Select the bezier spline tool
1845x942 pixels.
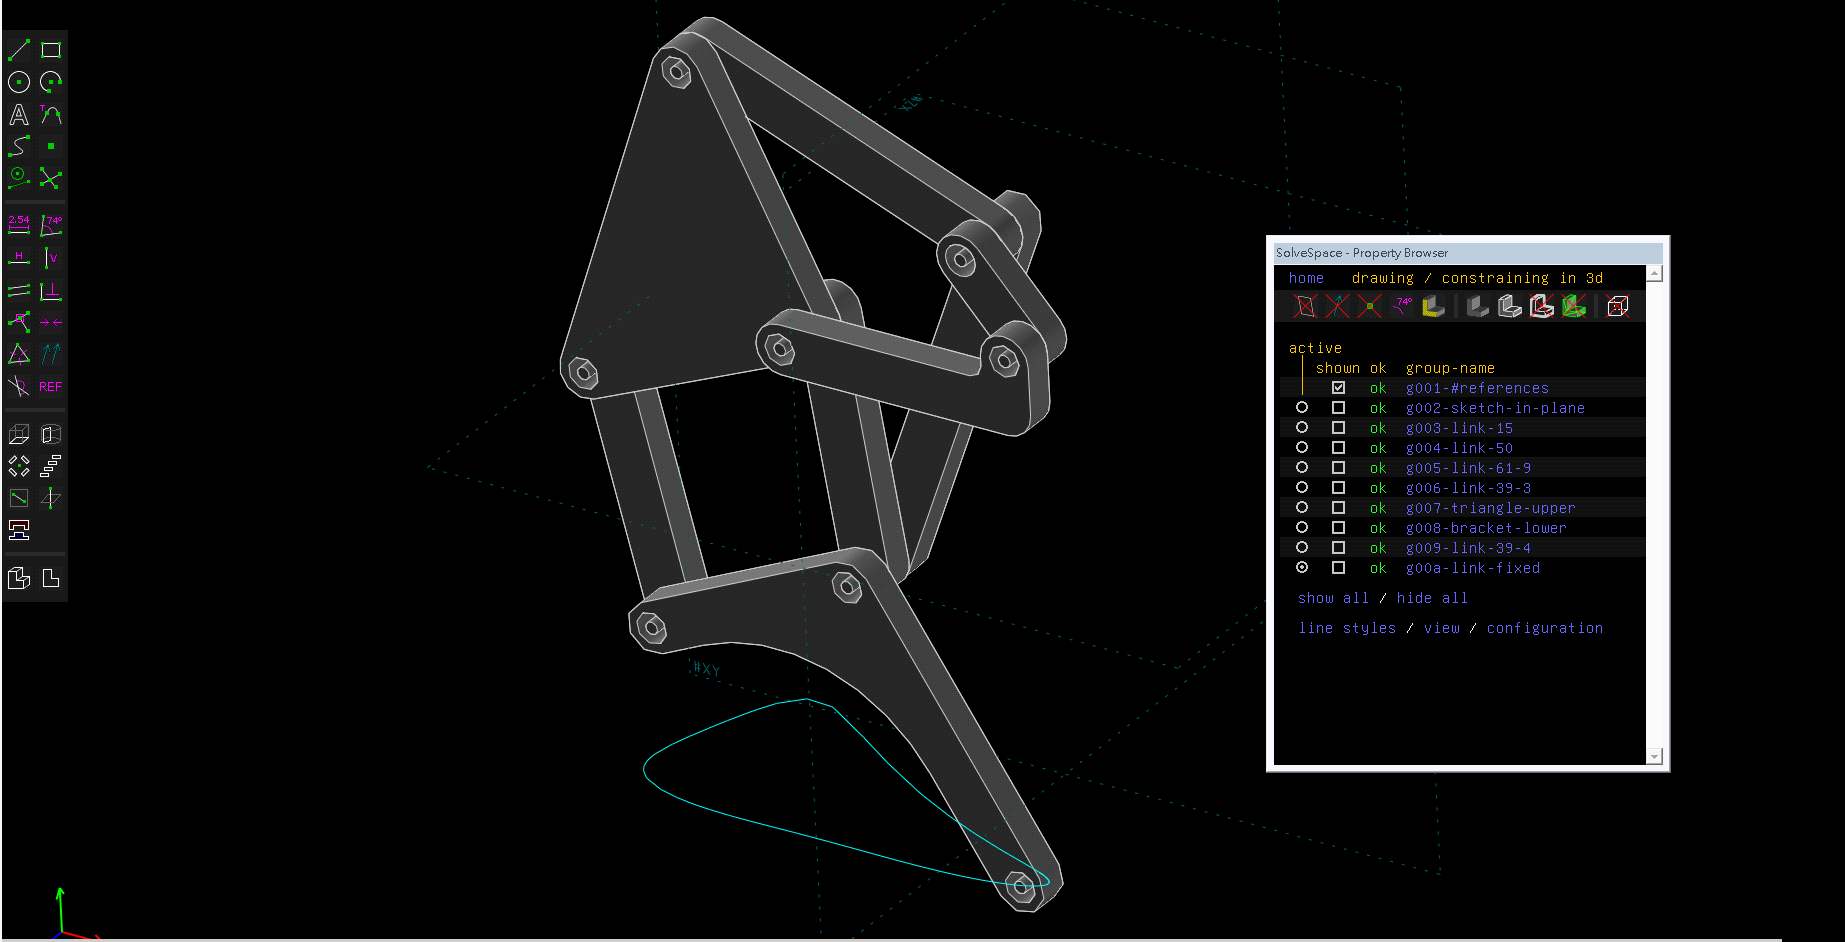pos(19,146)
